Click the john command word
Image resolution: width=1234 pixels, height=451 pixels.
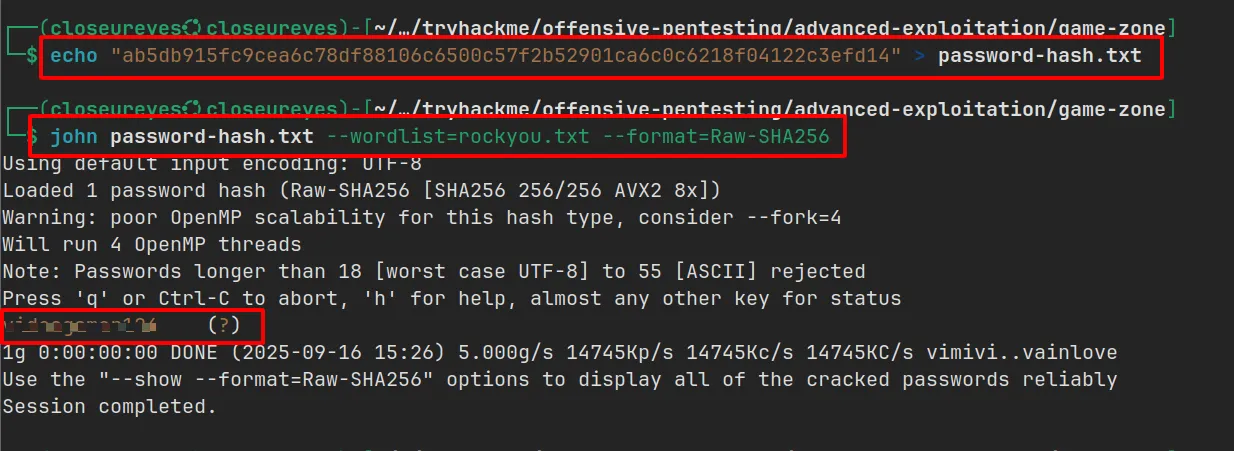click(x=74, y=136)
